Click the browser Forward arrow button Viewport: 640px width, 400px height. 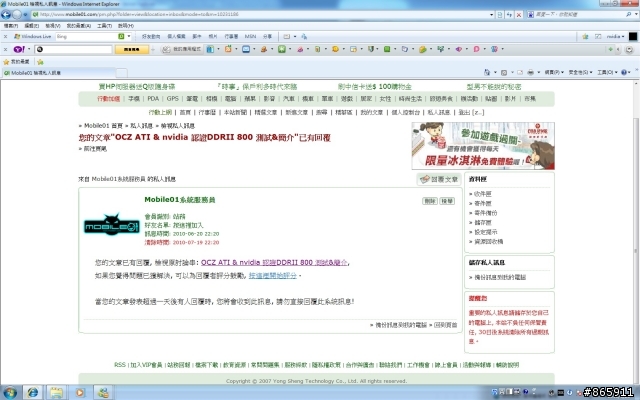pyautogui.click(x=17, y=15)
